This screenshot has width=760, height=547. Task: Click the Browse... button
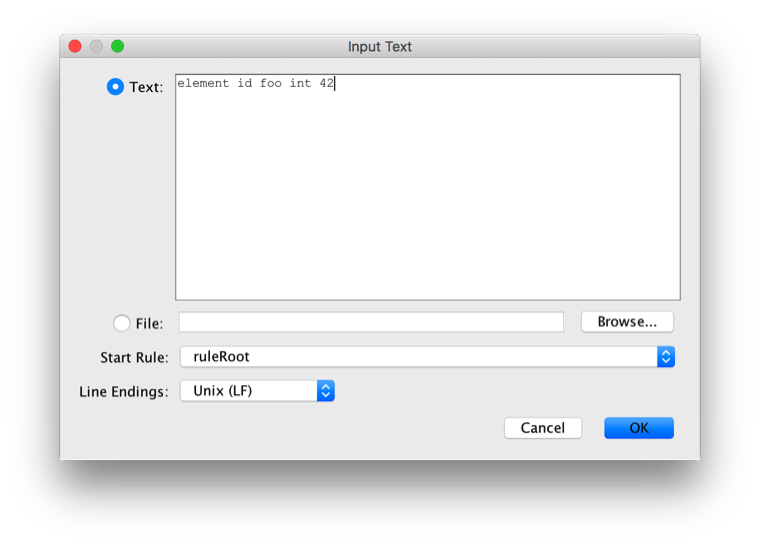point(627,322)
